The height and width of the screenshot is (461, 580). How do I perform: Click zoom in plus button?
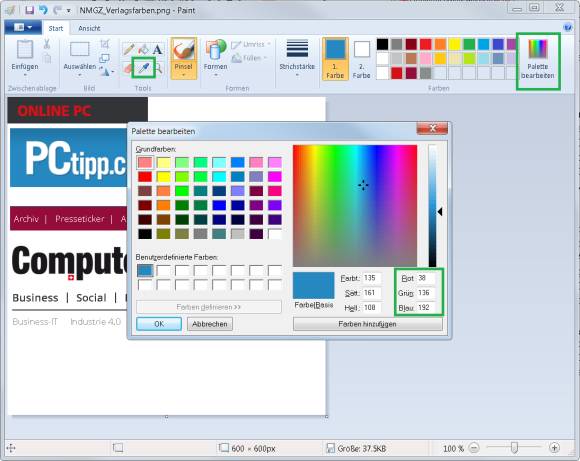(554, 448)
